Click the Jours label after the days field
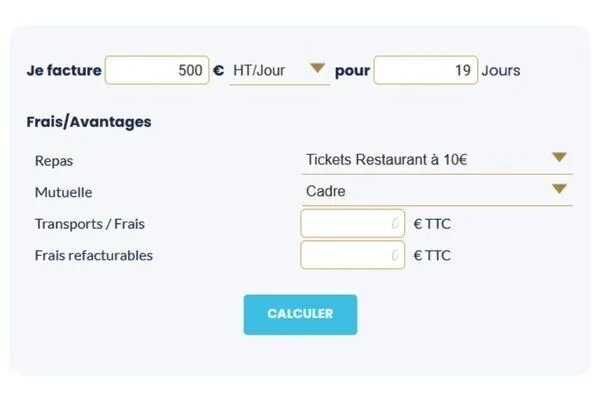Screen dimensions: 600x400 pos(501,71)
